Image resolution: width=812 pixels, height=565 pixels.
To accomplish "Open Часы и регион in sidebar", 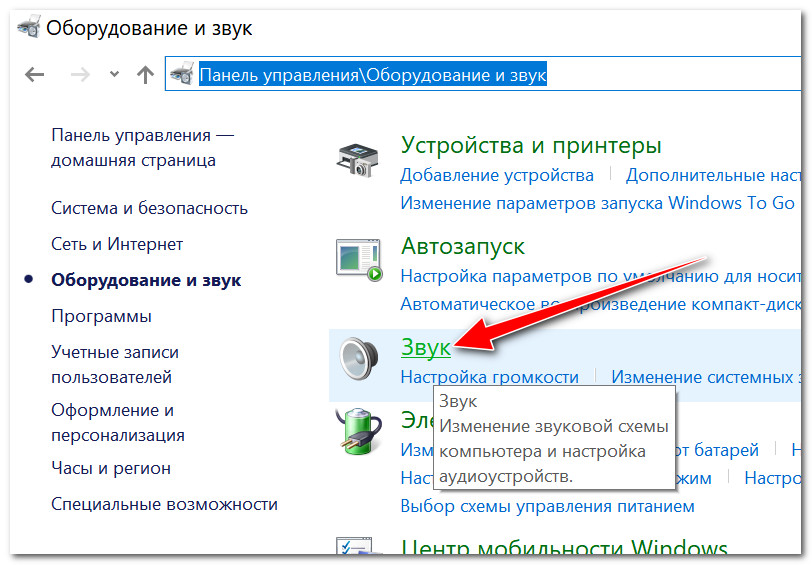I will 111,468.
